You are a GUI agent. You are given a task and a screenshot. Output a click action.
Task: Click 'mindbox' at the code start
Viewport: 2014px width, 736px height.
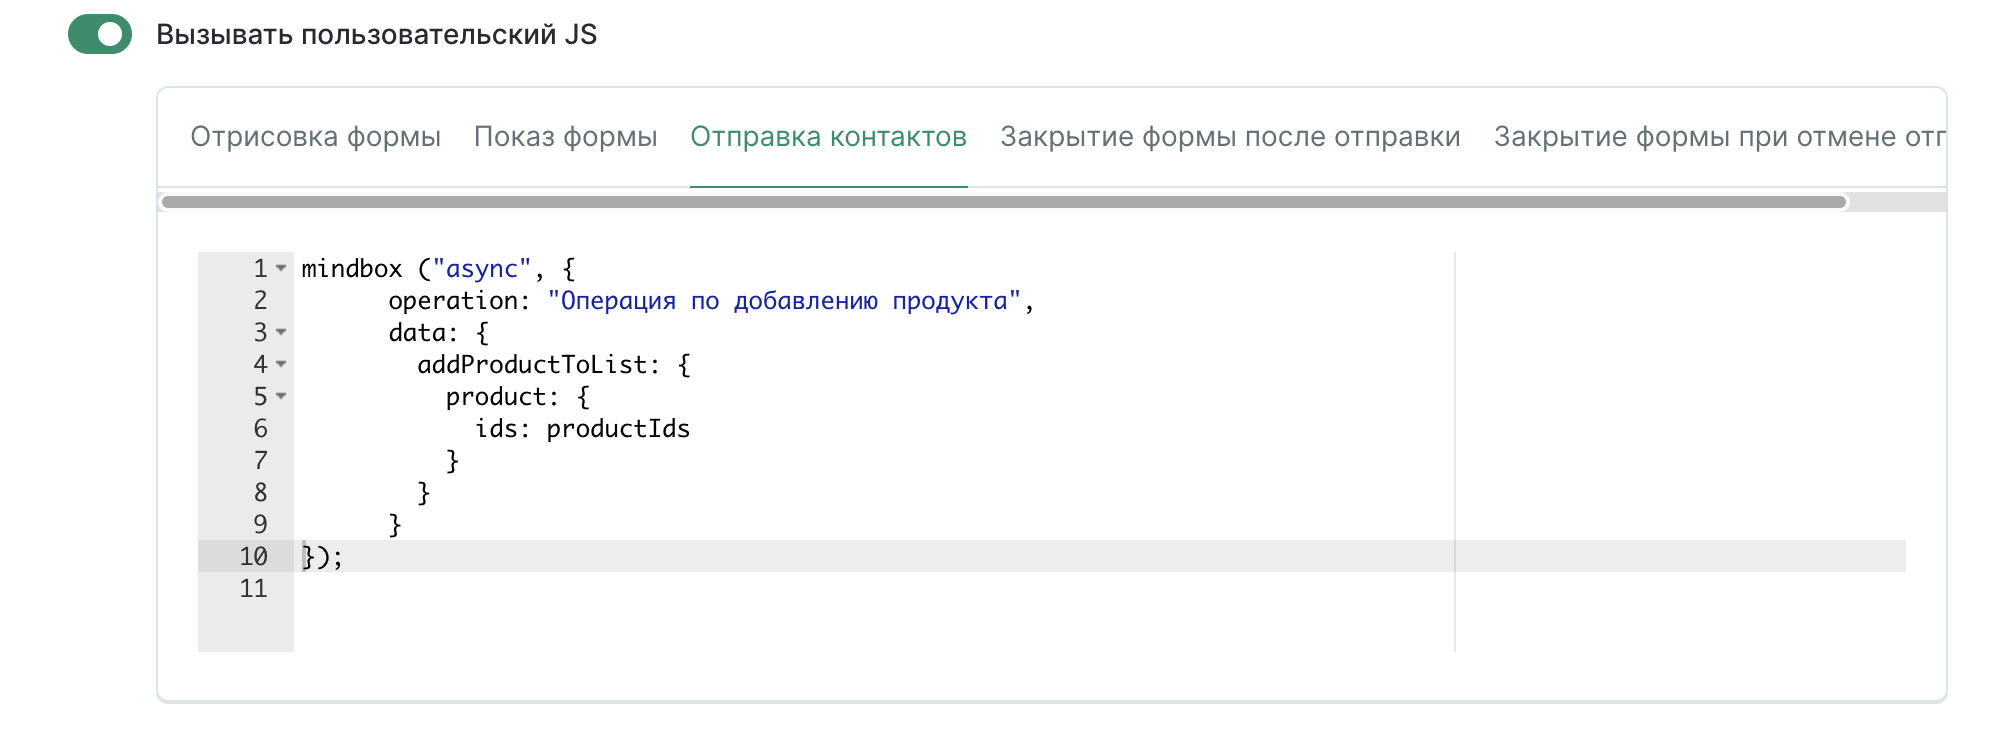pyautogui.click(x=351, y=269)
